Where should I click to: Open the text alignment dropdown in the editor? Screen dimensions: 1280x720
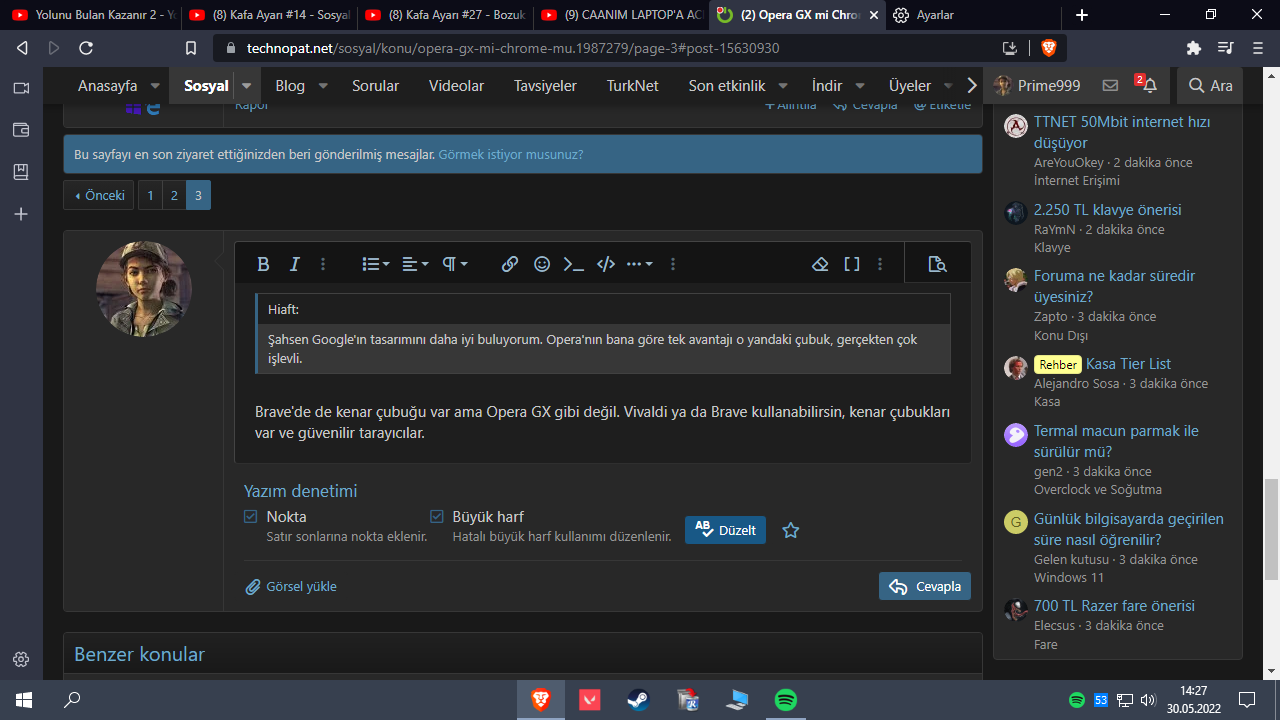pos(415,264)
